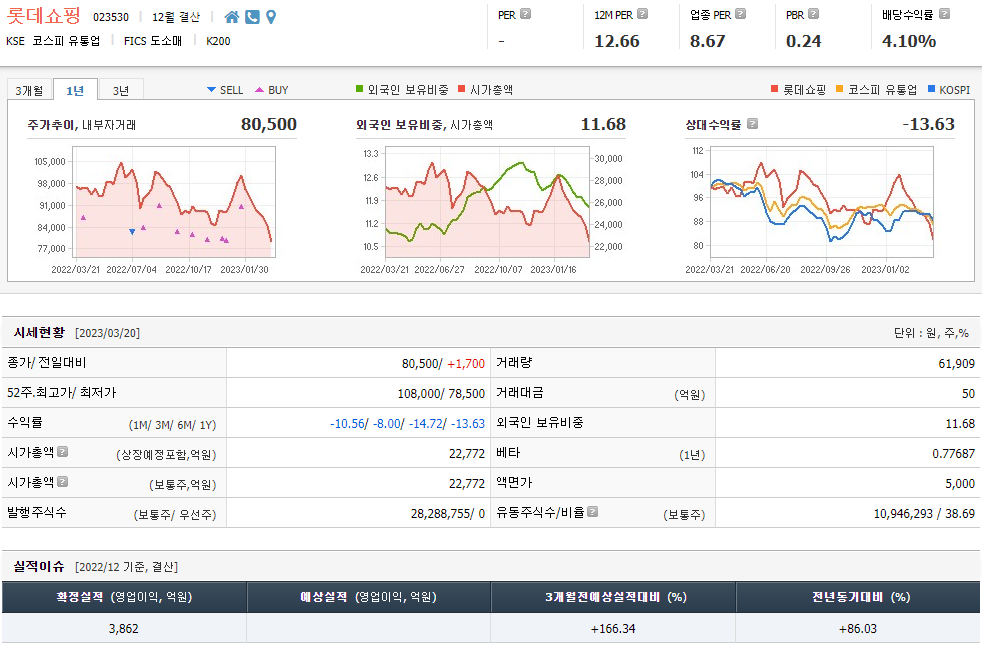Open the company homepage house icon
This screenshot has height=650, width=982.
pos(232,17)
